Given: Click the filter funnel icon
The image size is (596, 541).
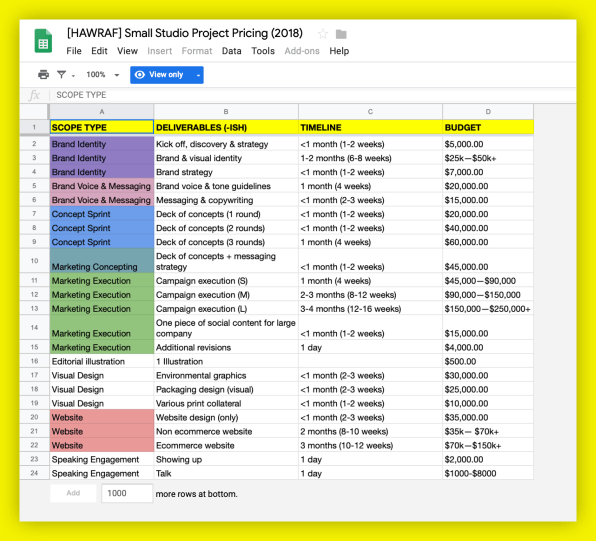Looking at the screenshot, I should (62, 75).
